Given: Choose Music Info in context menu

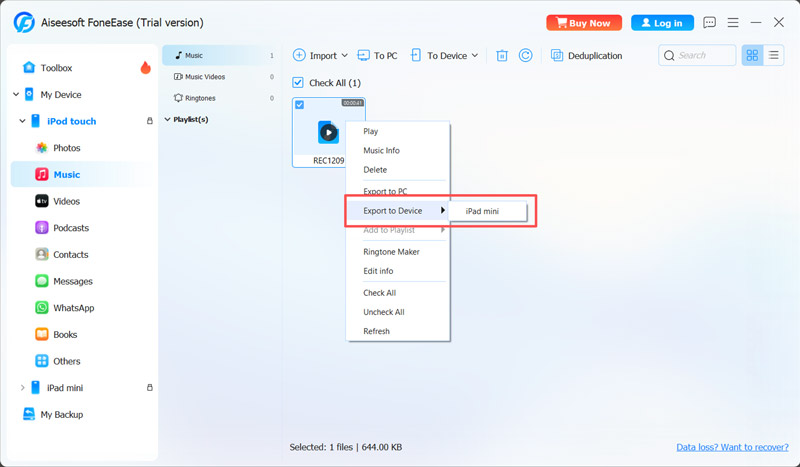Looking at the screenshot, I should pyautogui.click(x=381, y=151).
